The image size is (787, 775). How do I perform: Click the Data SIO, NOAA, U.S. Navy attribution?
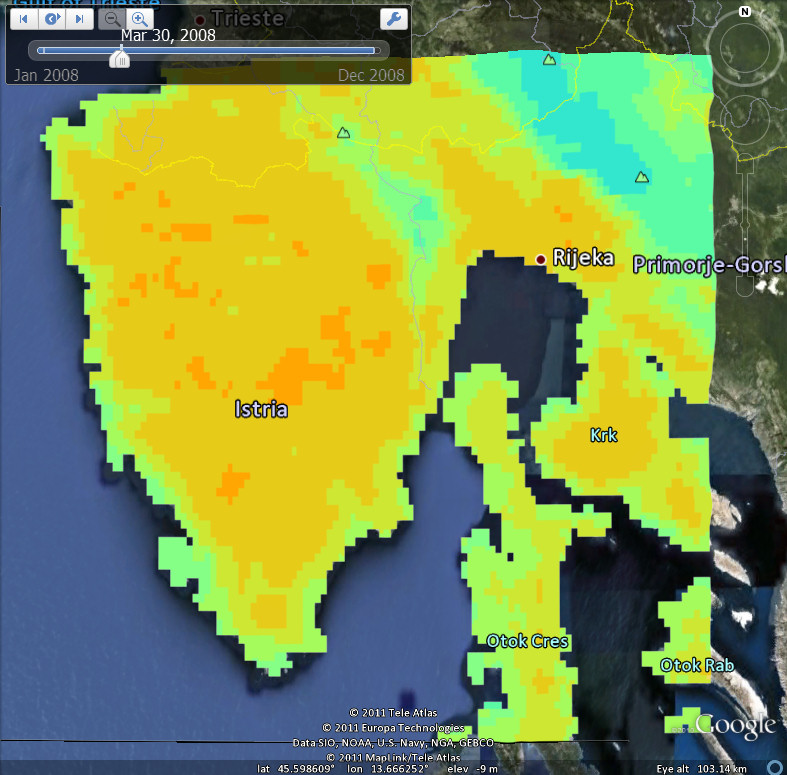click(394, 743)
